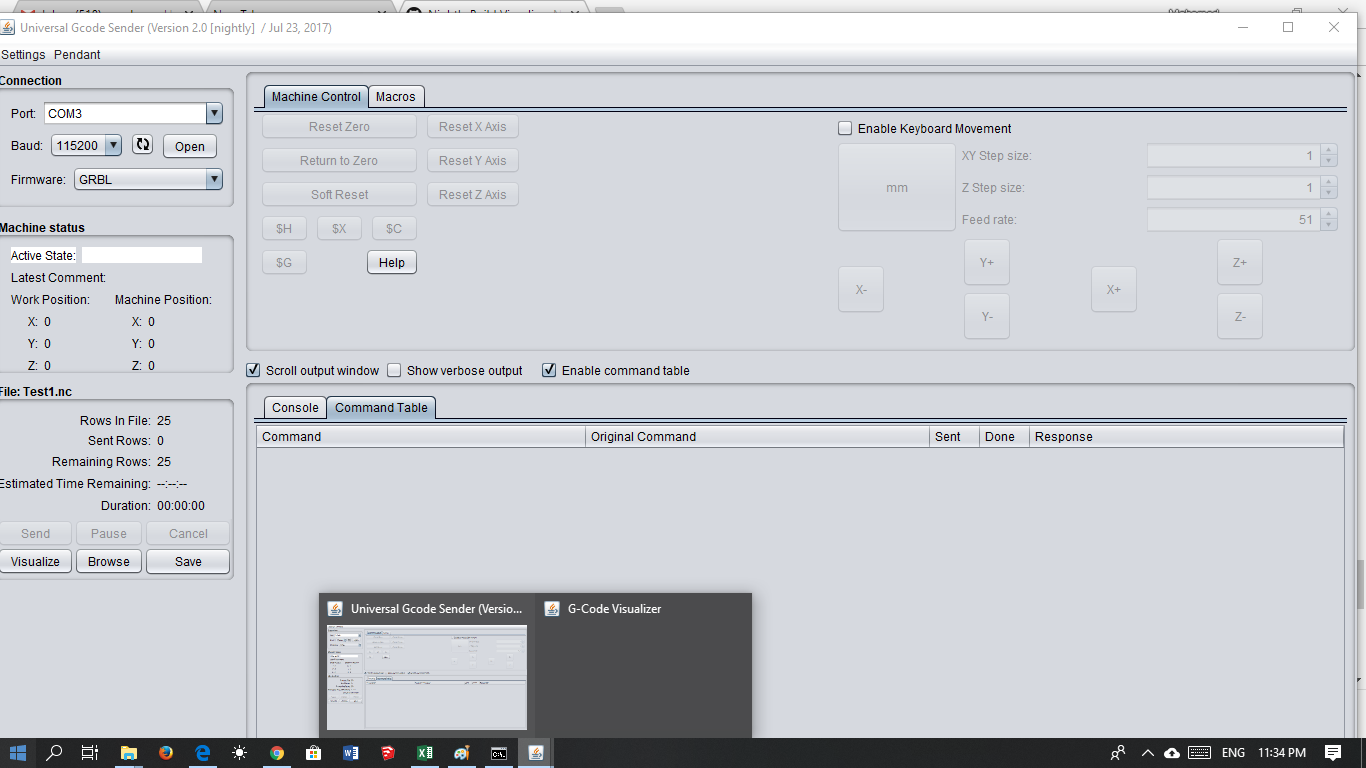The width and height of the screenshot is (1366, 768).
Task: Select Universal Gcode Sender taskbar thumbnail
Action: point(427,664)
